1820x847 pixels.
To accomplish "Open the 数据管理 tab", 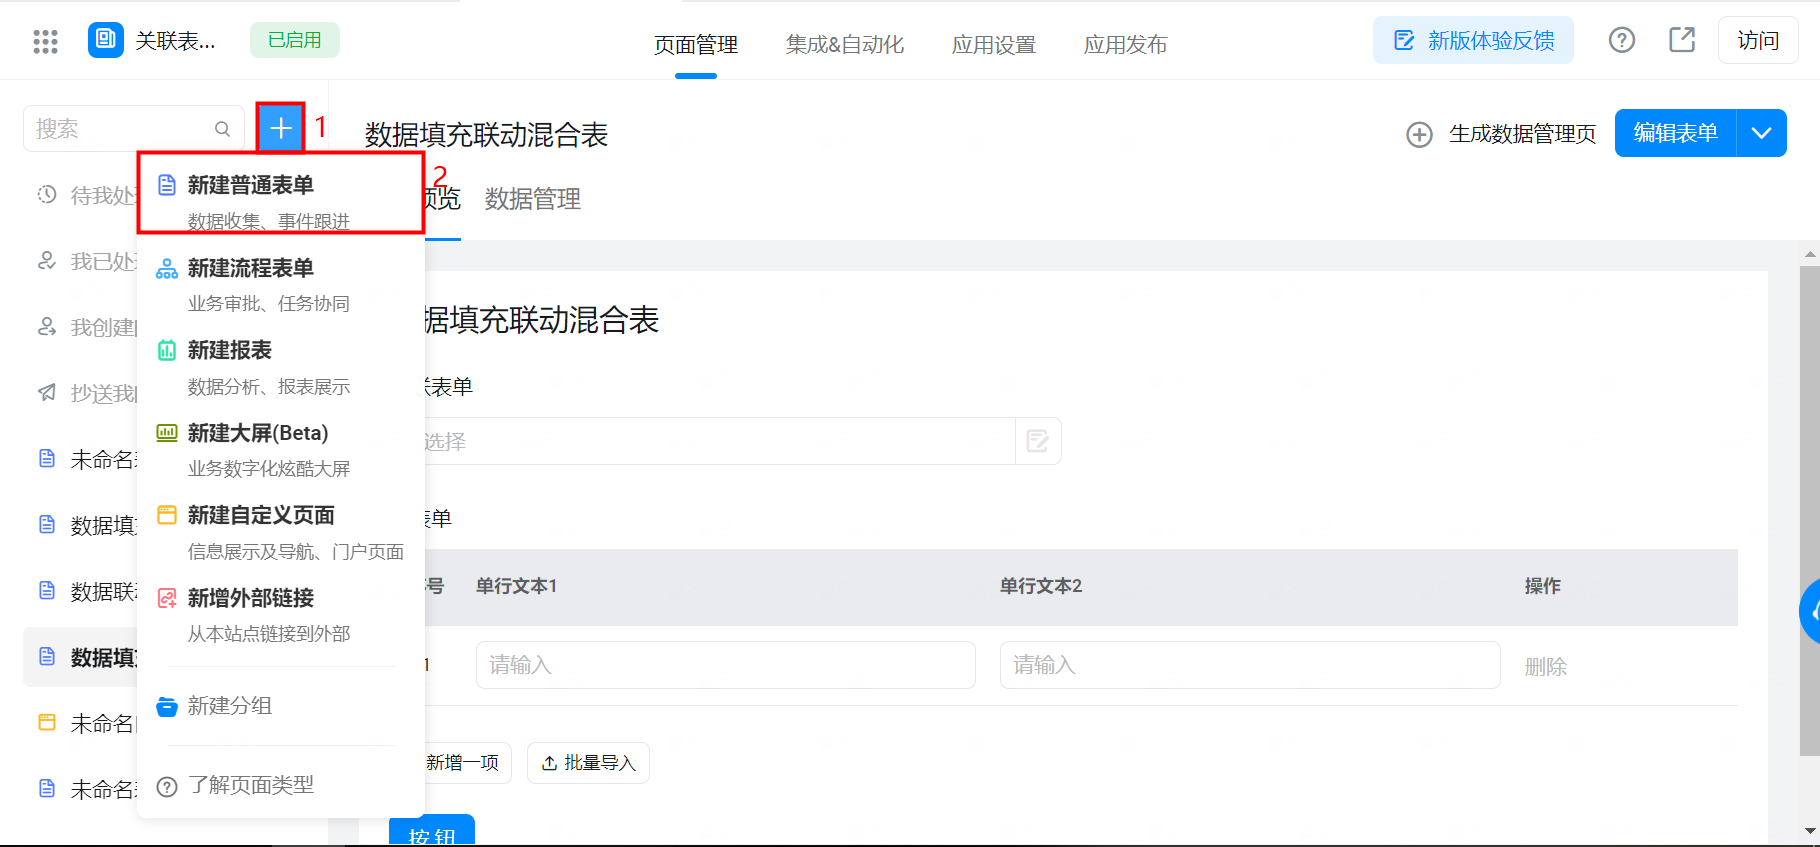I will coord(532,199).
